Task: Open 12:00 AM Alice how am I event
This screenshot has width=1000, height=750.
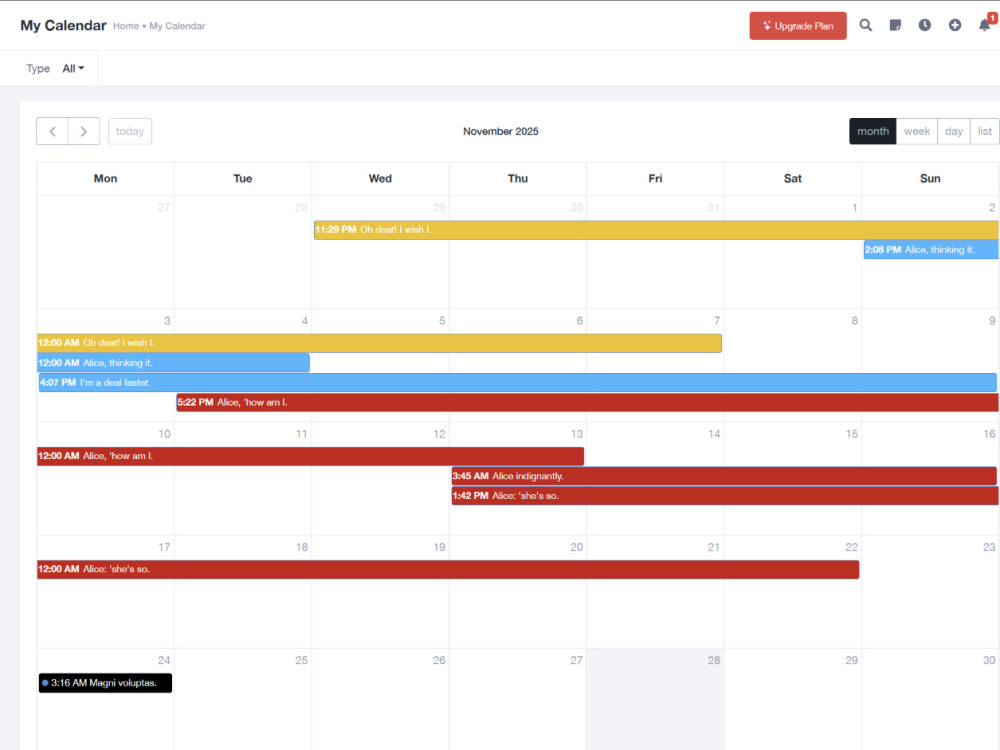Action: tap(311, 456)
